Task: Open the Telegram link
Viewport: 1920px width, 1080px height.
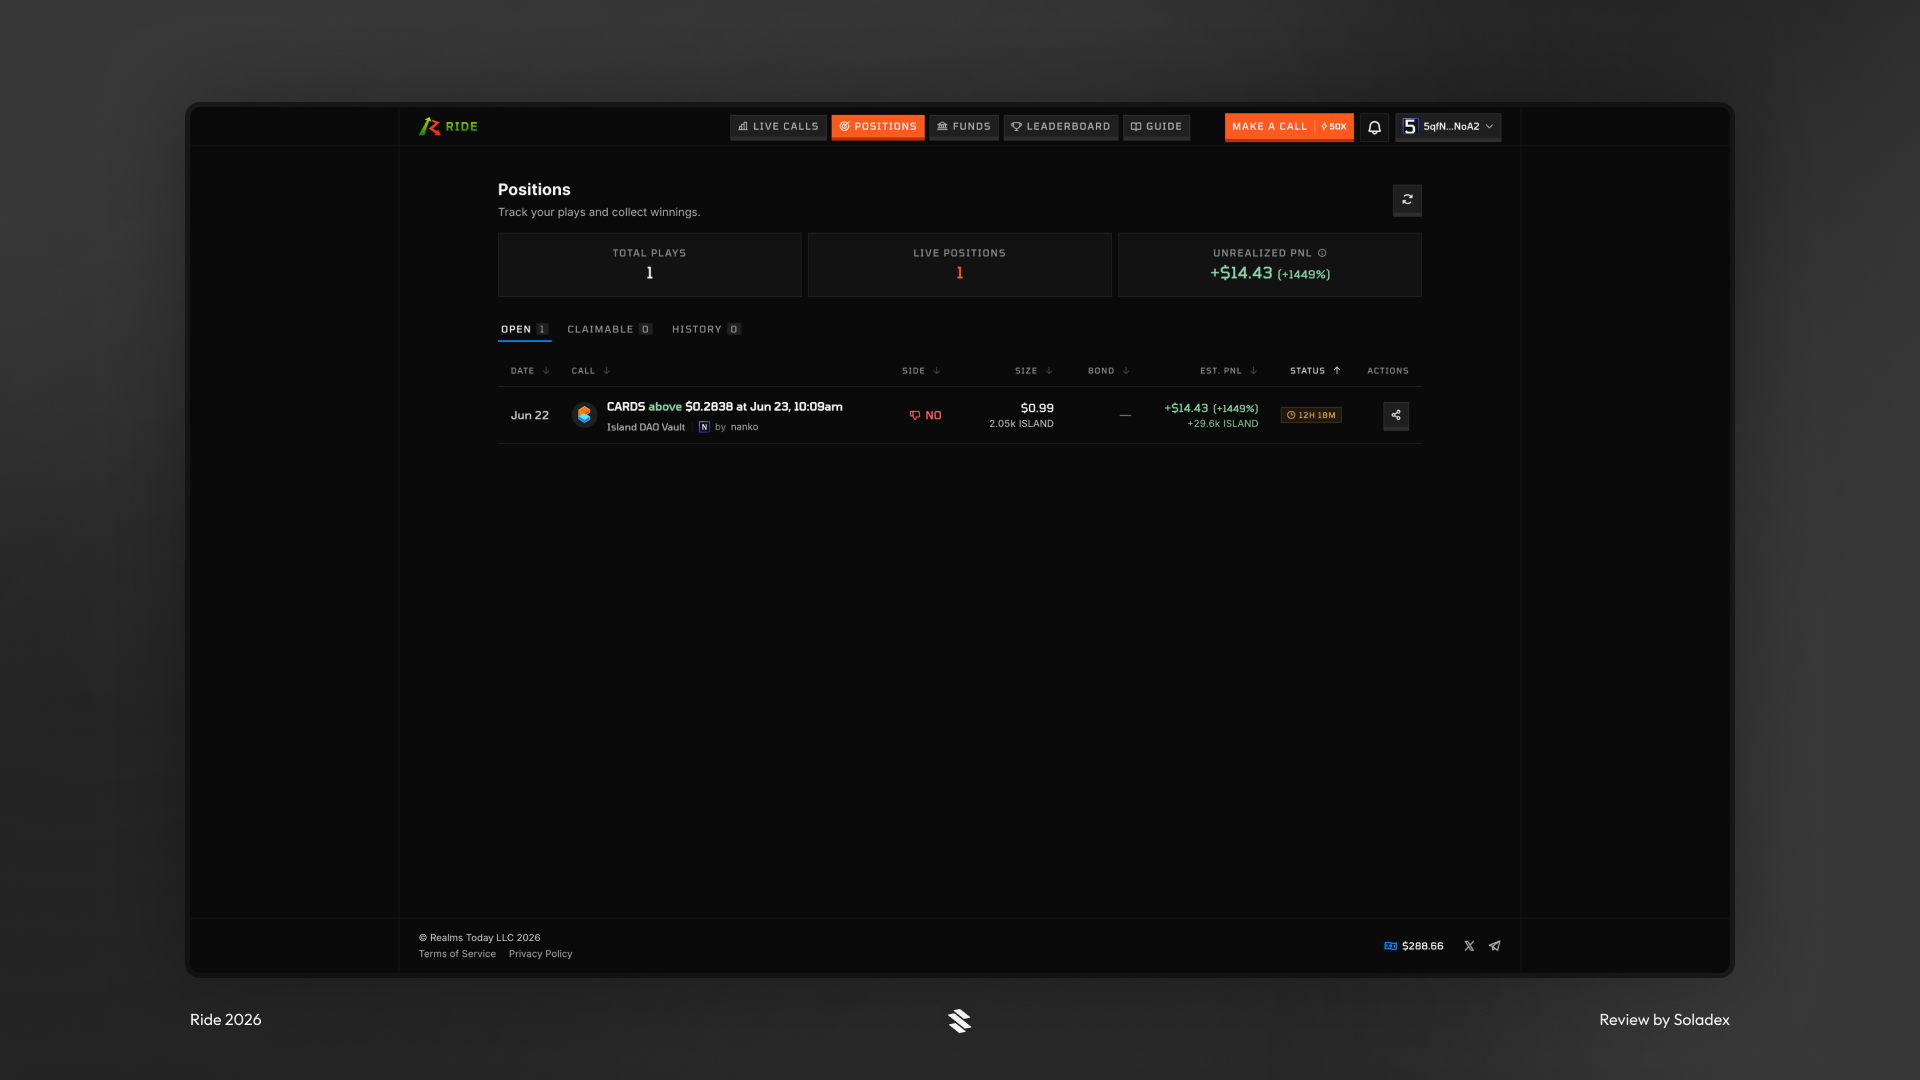Action: pyautogui.click(x=1495, y=946)
